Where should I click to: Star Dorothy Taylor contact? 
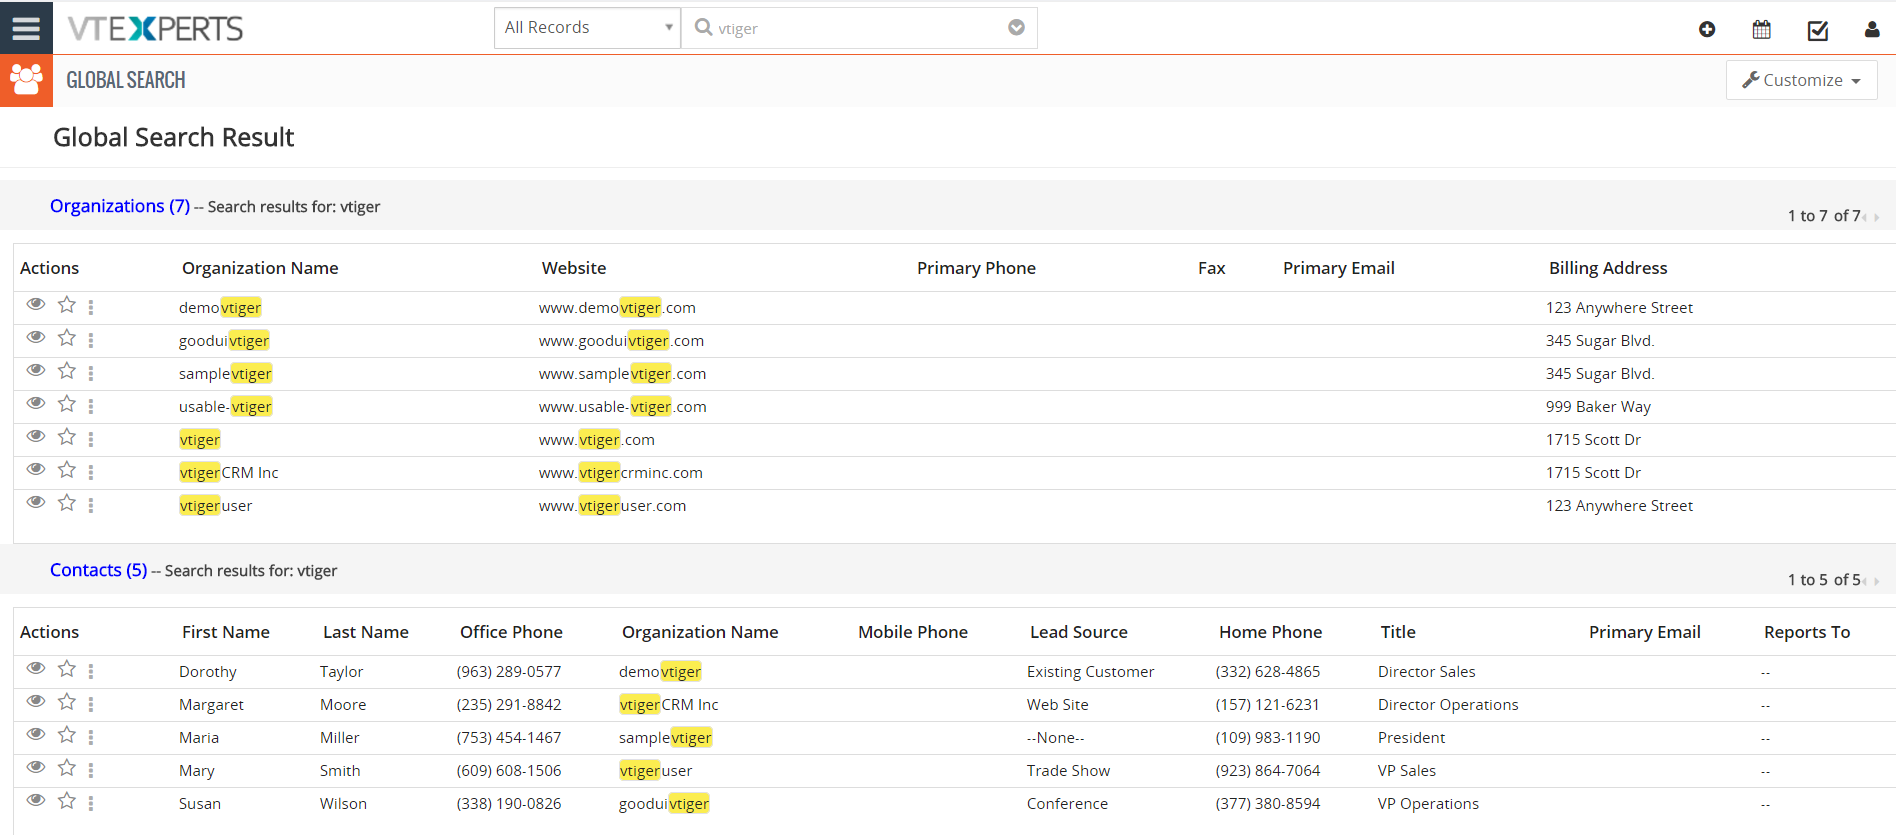(x=67, y=668)
